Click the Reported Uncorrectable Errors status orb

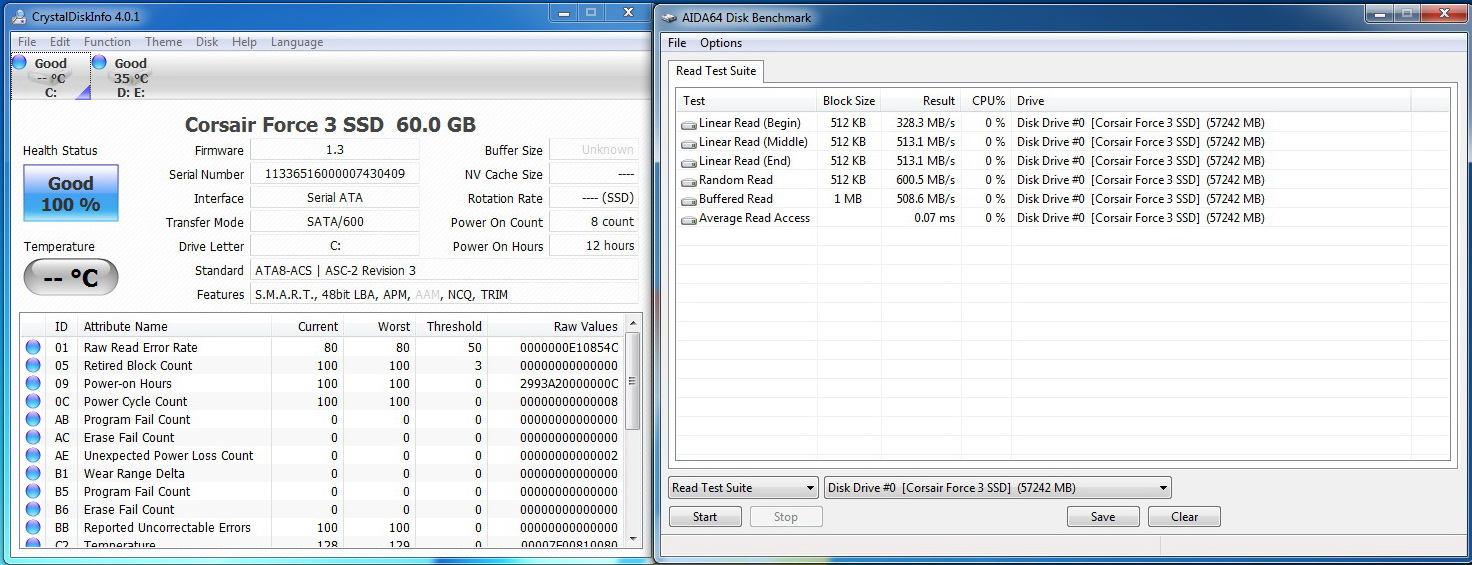coord(33,527)
